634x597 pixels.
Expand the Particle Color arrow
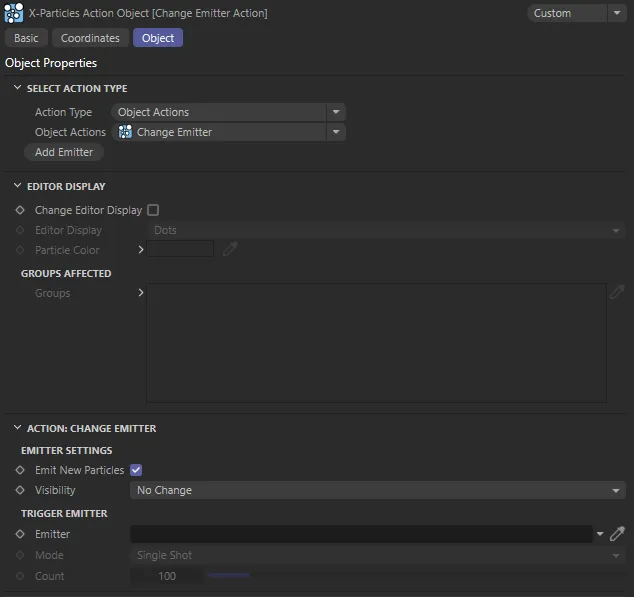141,250
